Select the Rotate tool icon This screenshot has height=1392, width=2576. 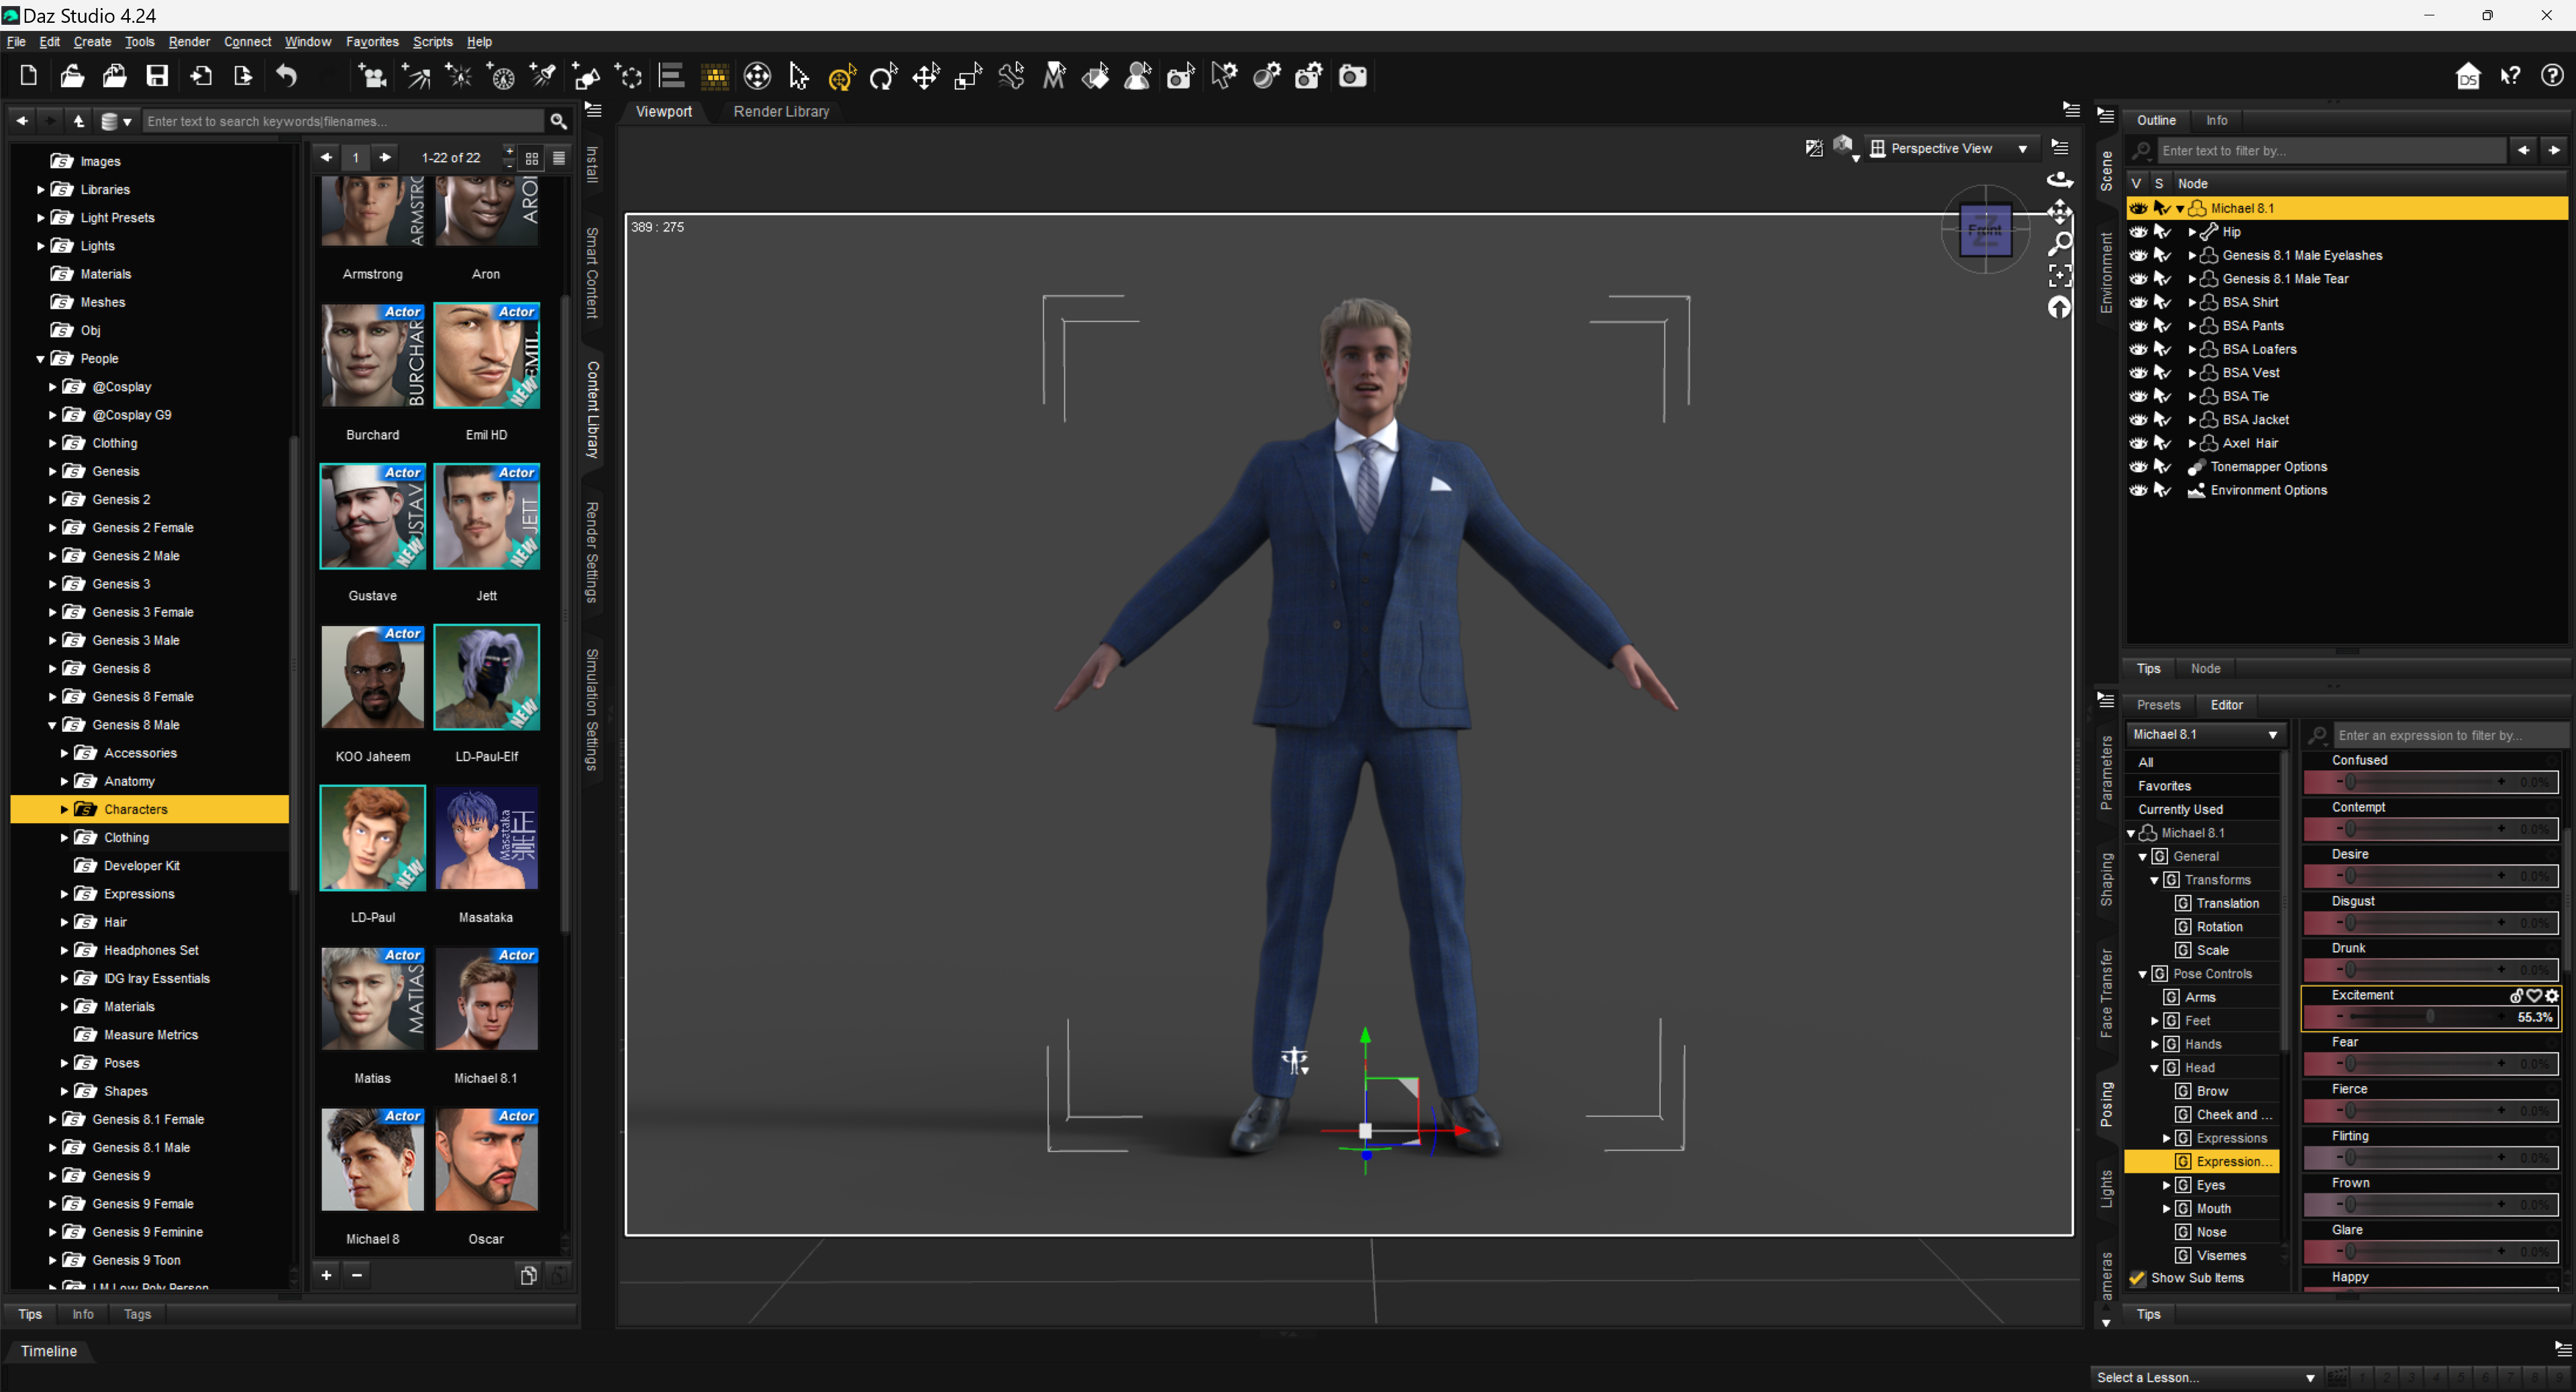tap(883, 76)
